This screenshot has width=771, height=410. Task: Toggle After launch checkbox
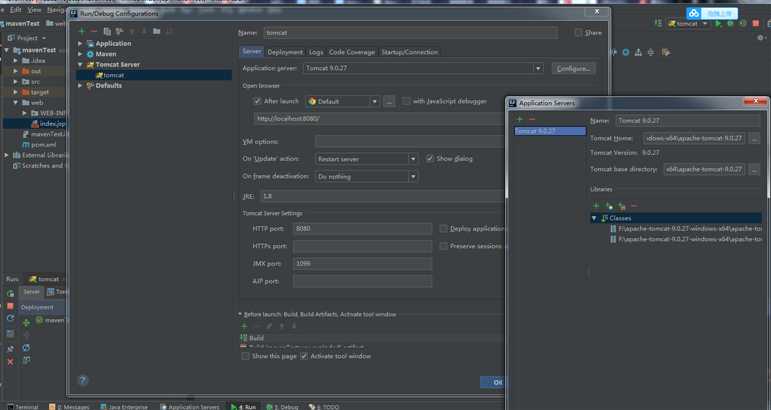pyautogui.click(x=257, y=101)
